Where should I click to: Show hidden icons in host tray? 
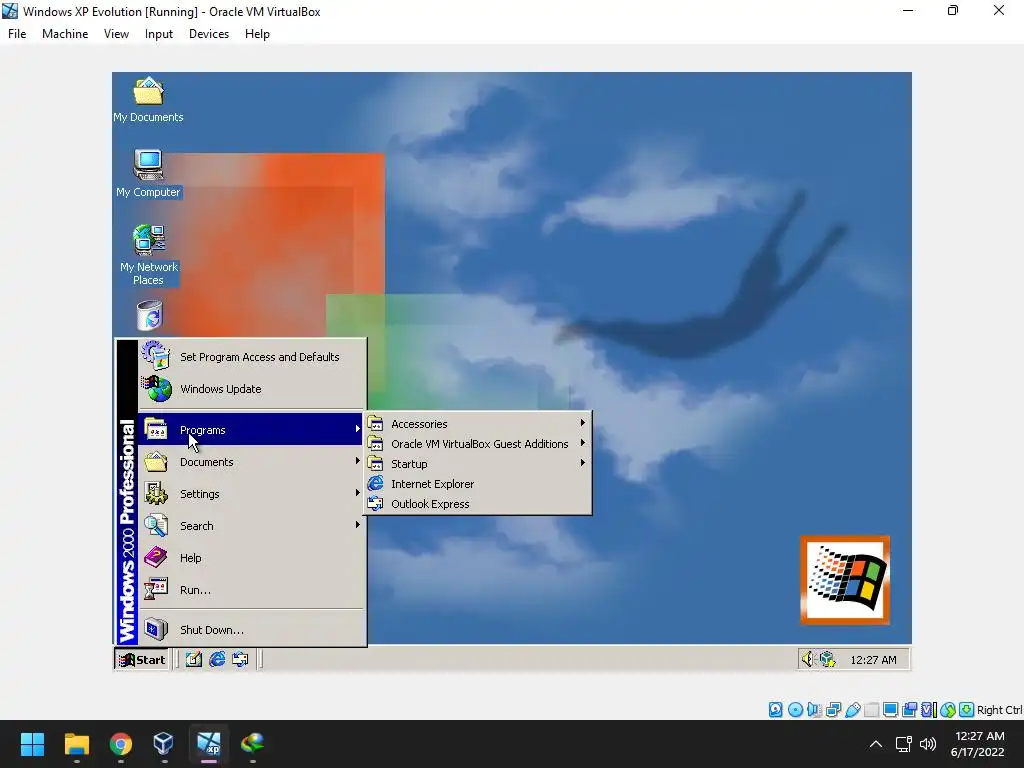click(876, 744)
